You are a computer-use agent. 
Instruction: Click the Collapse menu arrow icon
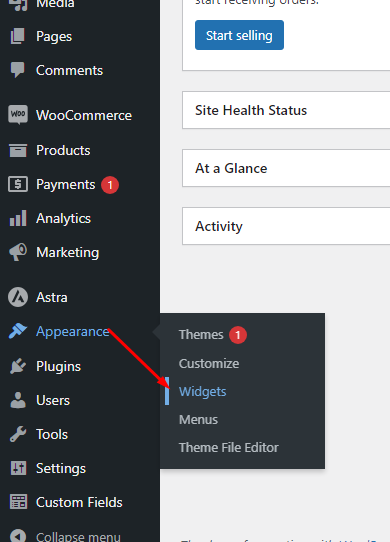pos(18,536)
